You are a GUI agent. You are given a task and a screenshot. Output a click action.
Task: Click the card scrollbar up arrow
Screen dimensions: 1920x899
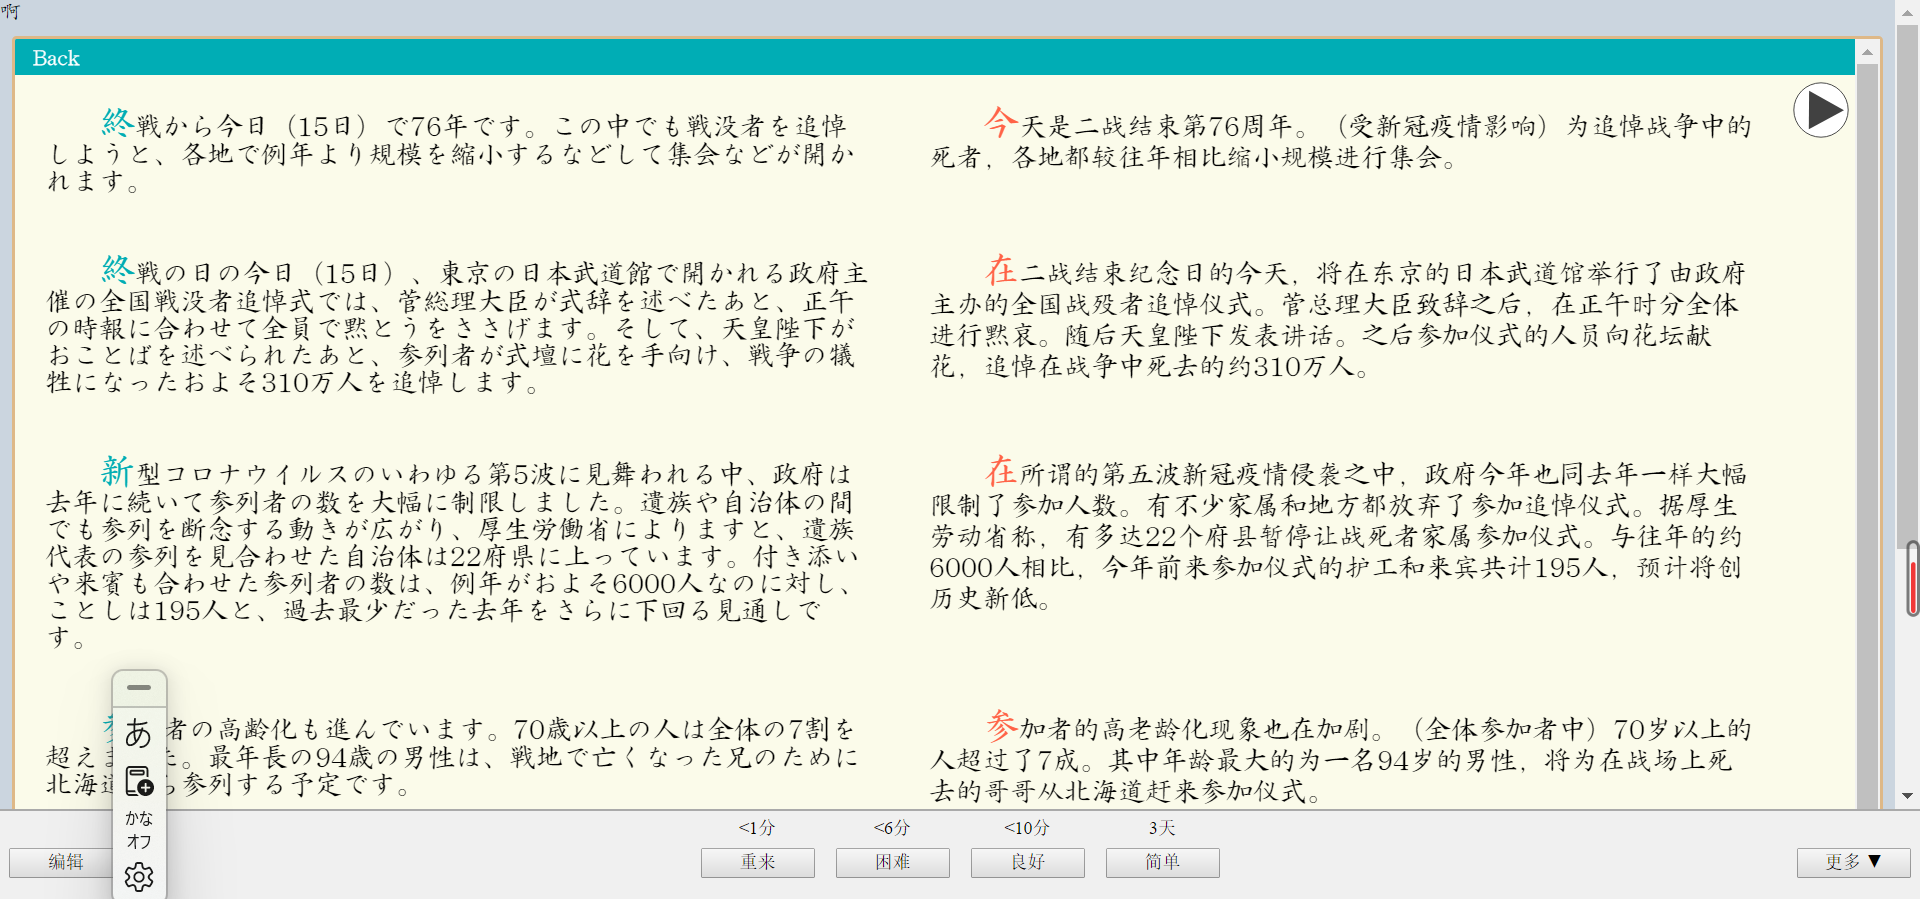(1867, 51)
